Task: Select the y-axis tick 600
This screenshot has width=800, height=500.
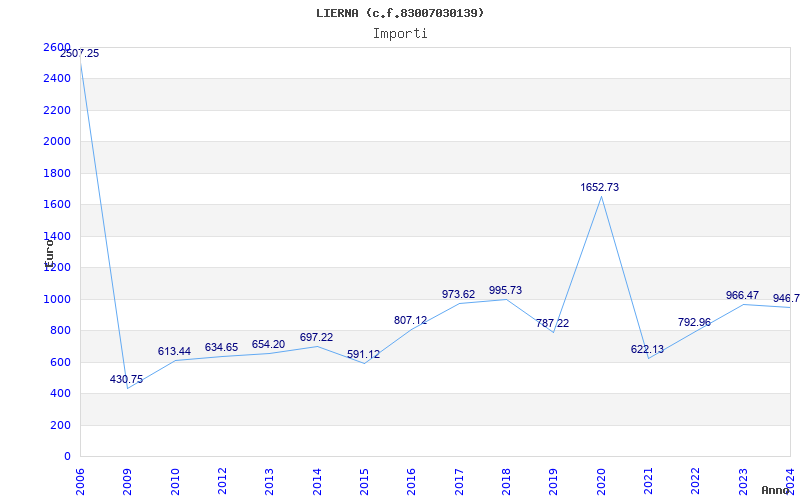Action: (x=60, y=362)
